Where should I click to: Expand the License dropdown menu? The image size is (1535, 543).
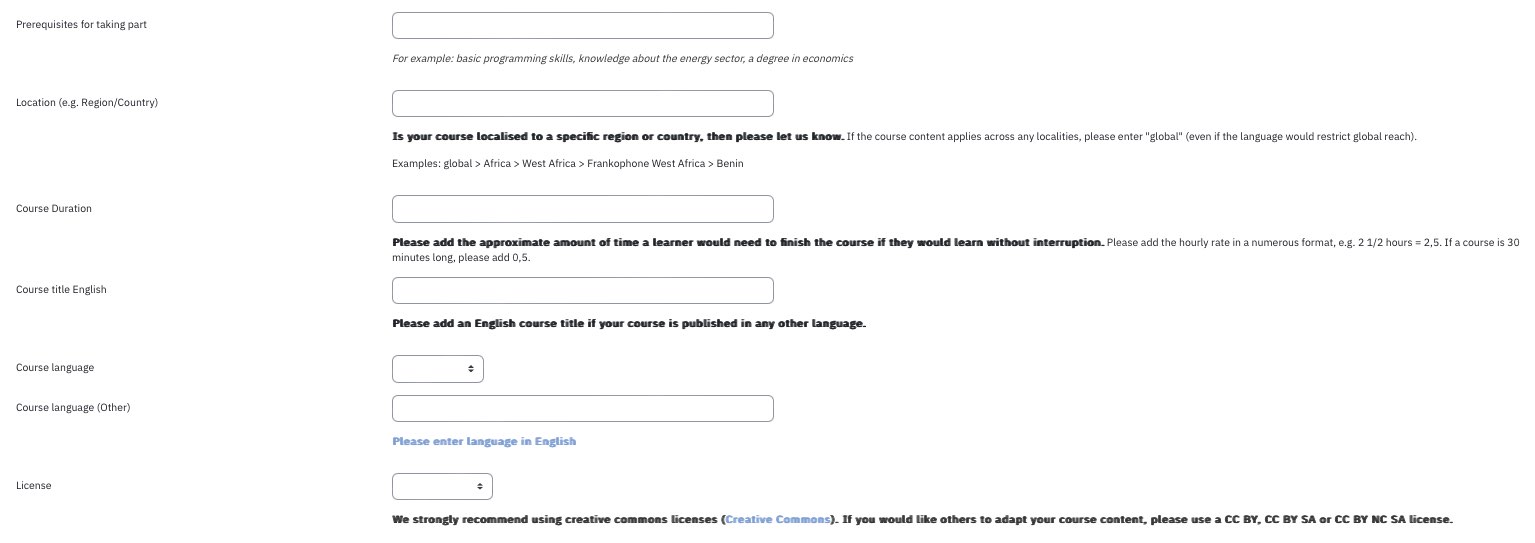coord(442,487)
